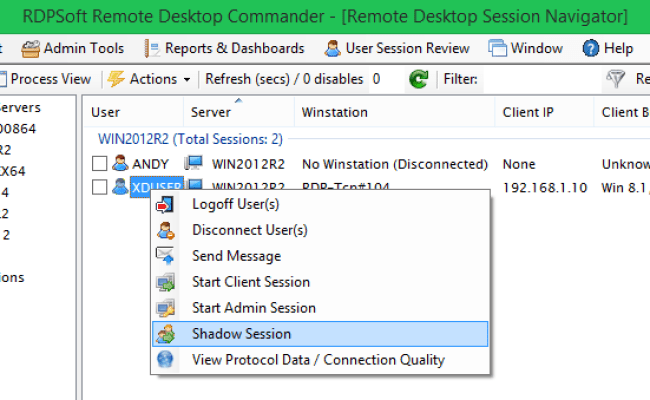Open User Session Review menu
Screen dimensions: 650x400
tap(397, 48)
